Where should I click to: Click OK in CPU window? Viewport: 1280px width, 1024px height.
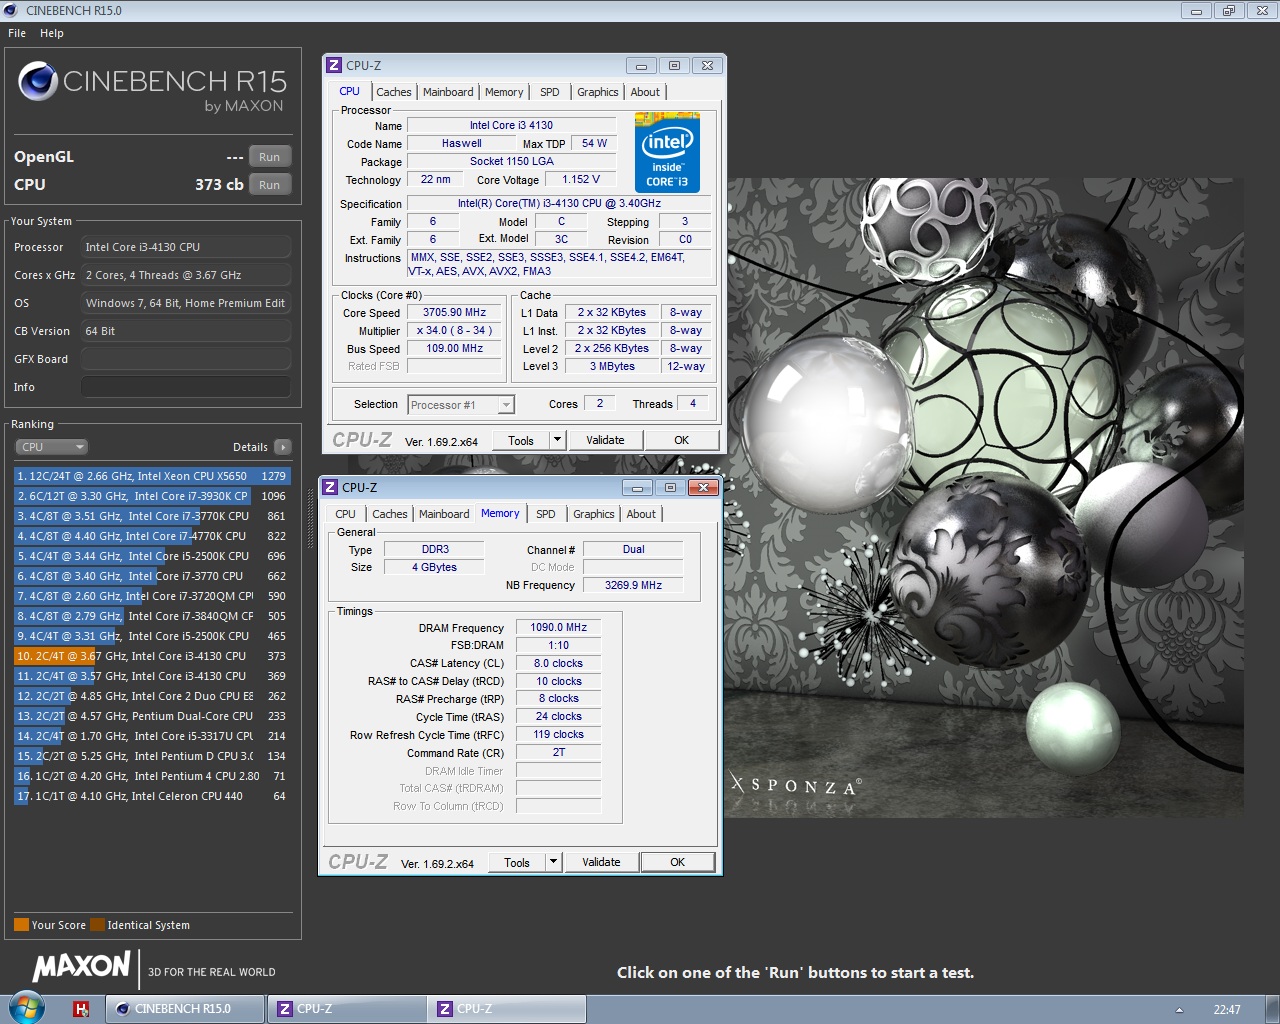point(681,440)
